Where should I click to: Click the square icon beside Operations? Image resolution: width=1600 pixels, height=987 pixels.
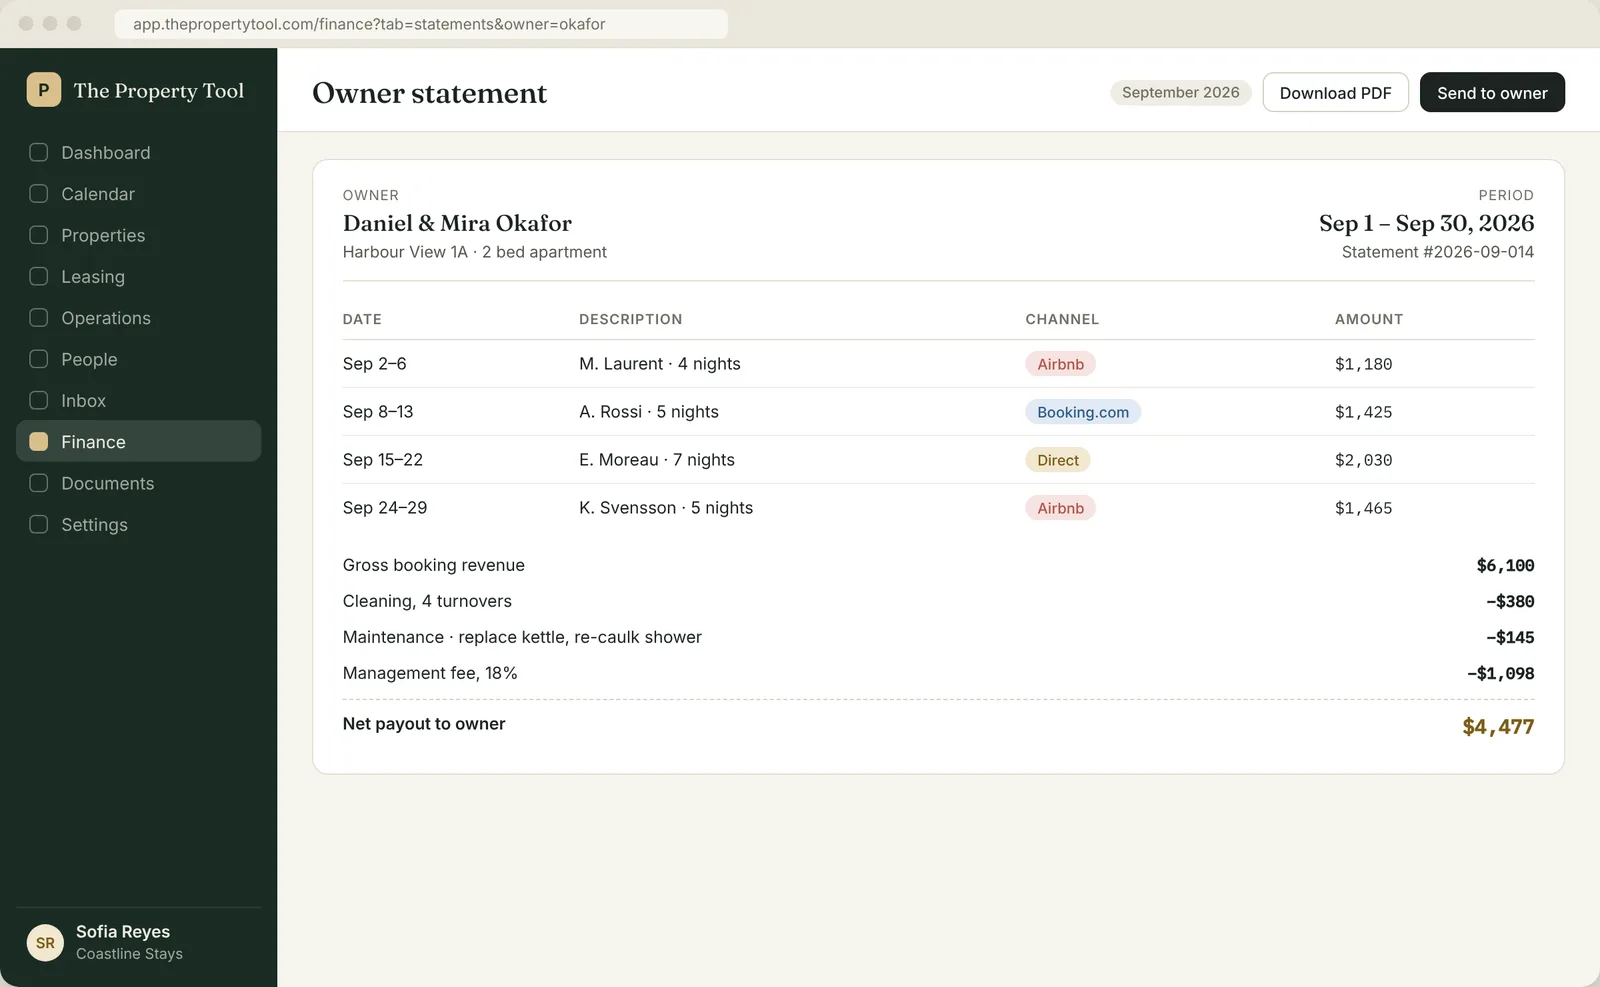tap(39, 318)
